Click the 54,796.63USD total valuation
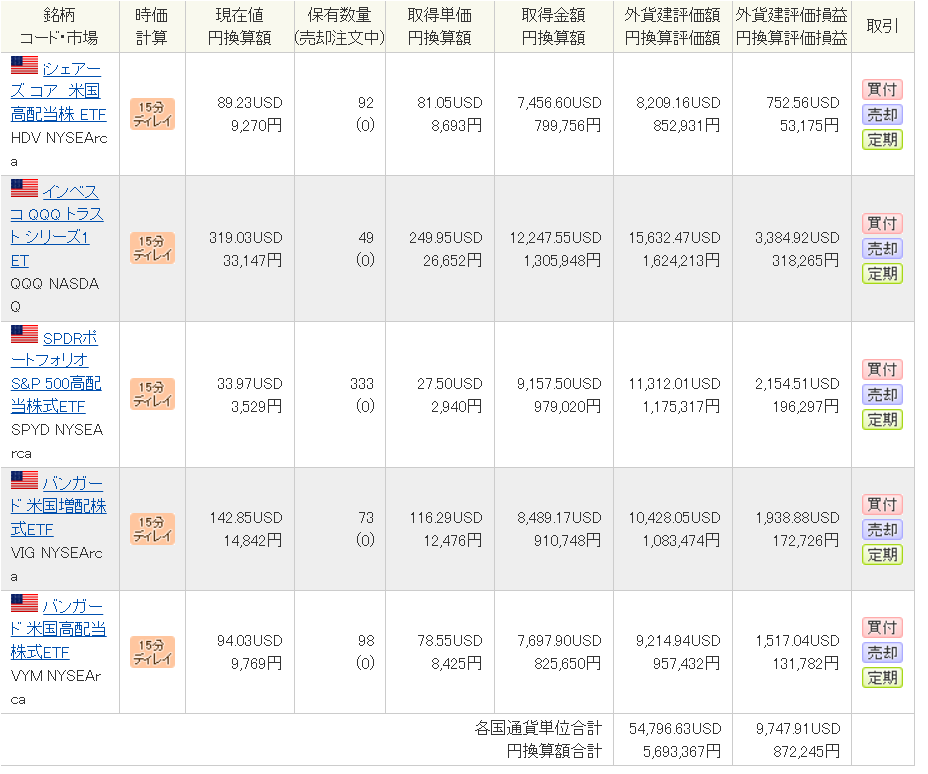The width and height of the screenshot is (928, 774). 675,729
